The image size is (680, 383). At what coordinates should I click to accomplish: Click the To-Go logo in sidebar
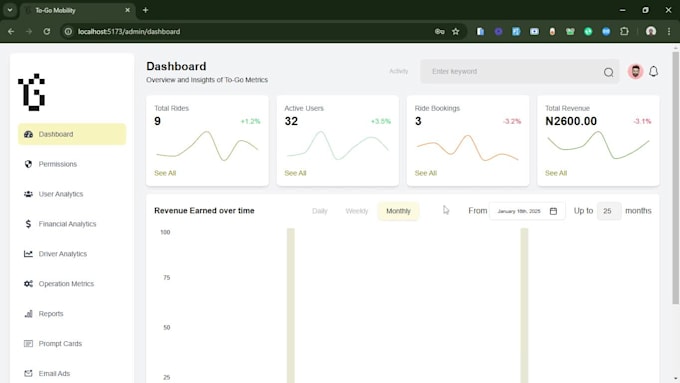point(32,92)
